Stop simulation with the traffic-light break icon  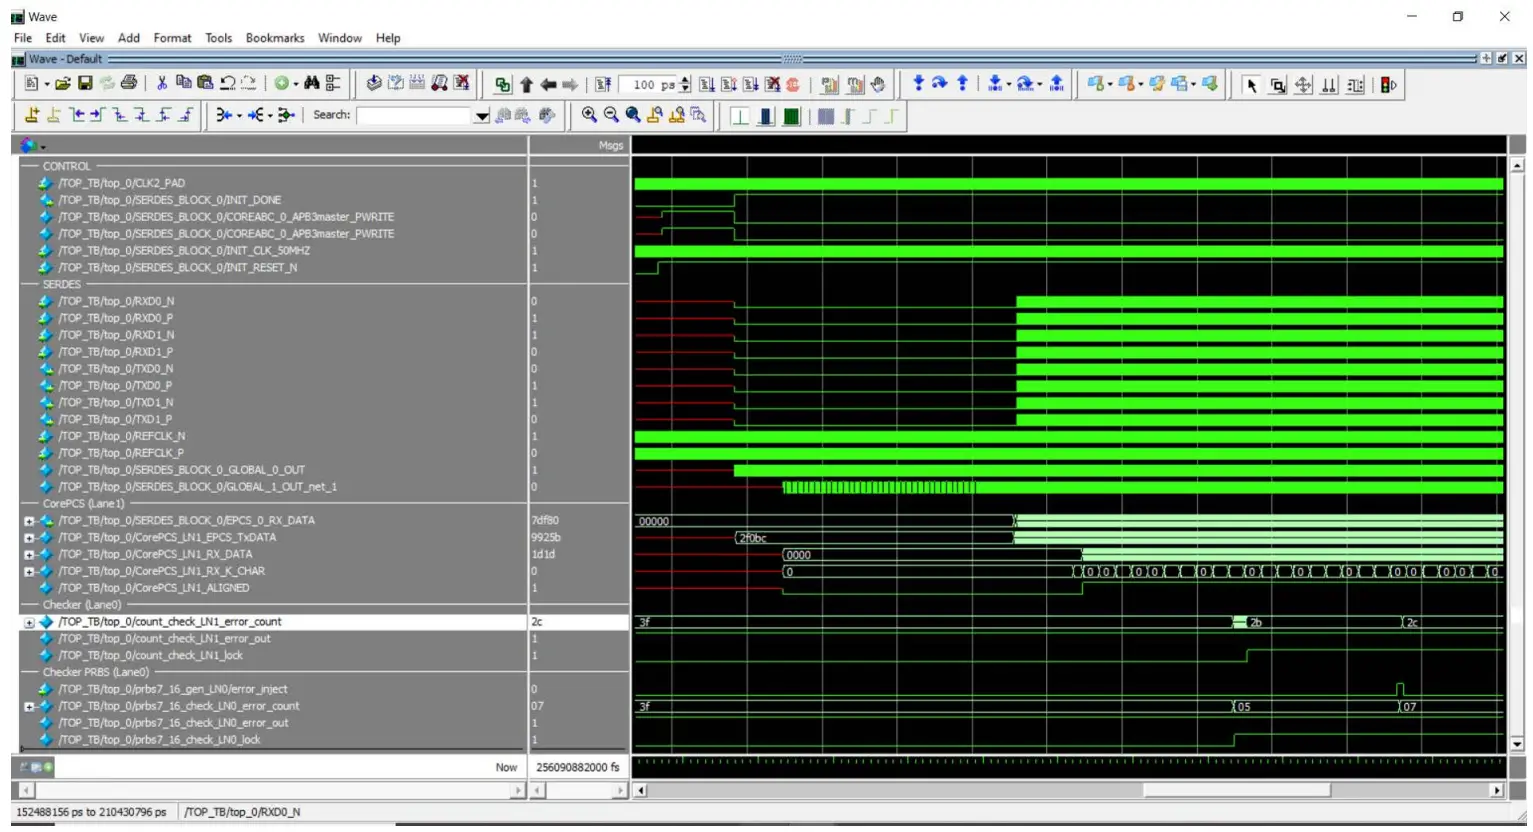1386,84
